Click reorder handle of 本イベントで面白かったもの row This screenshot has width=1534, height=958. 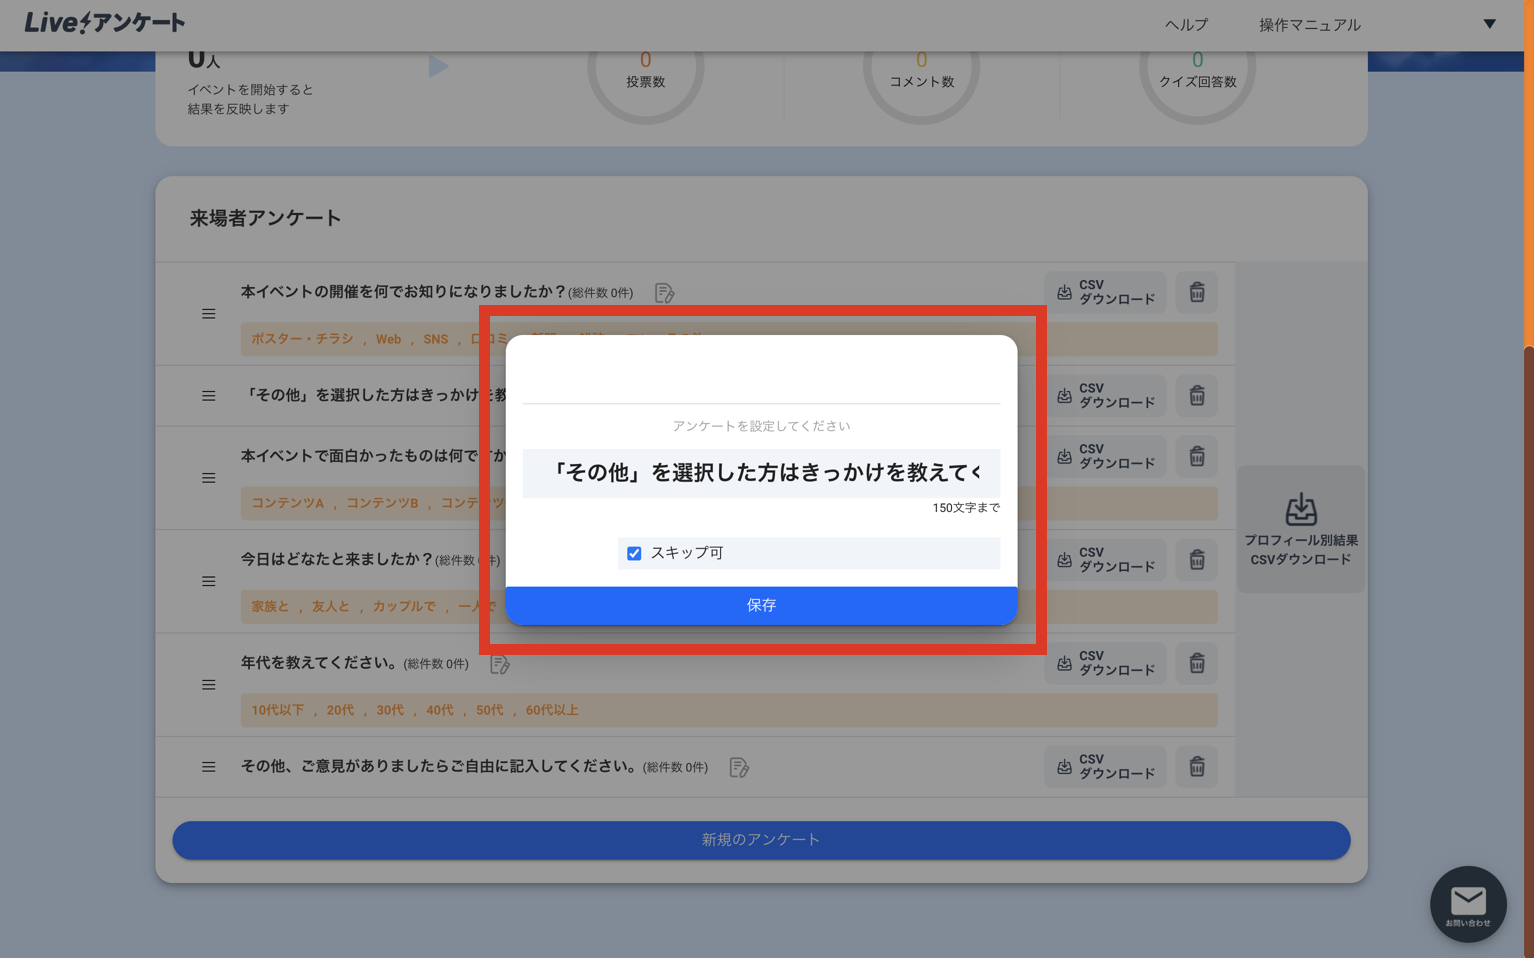click(x=208, y=478)
